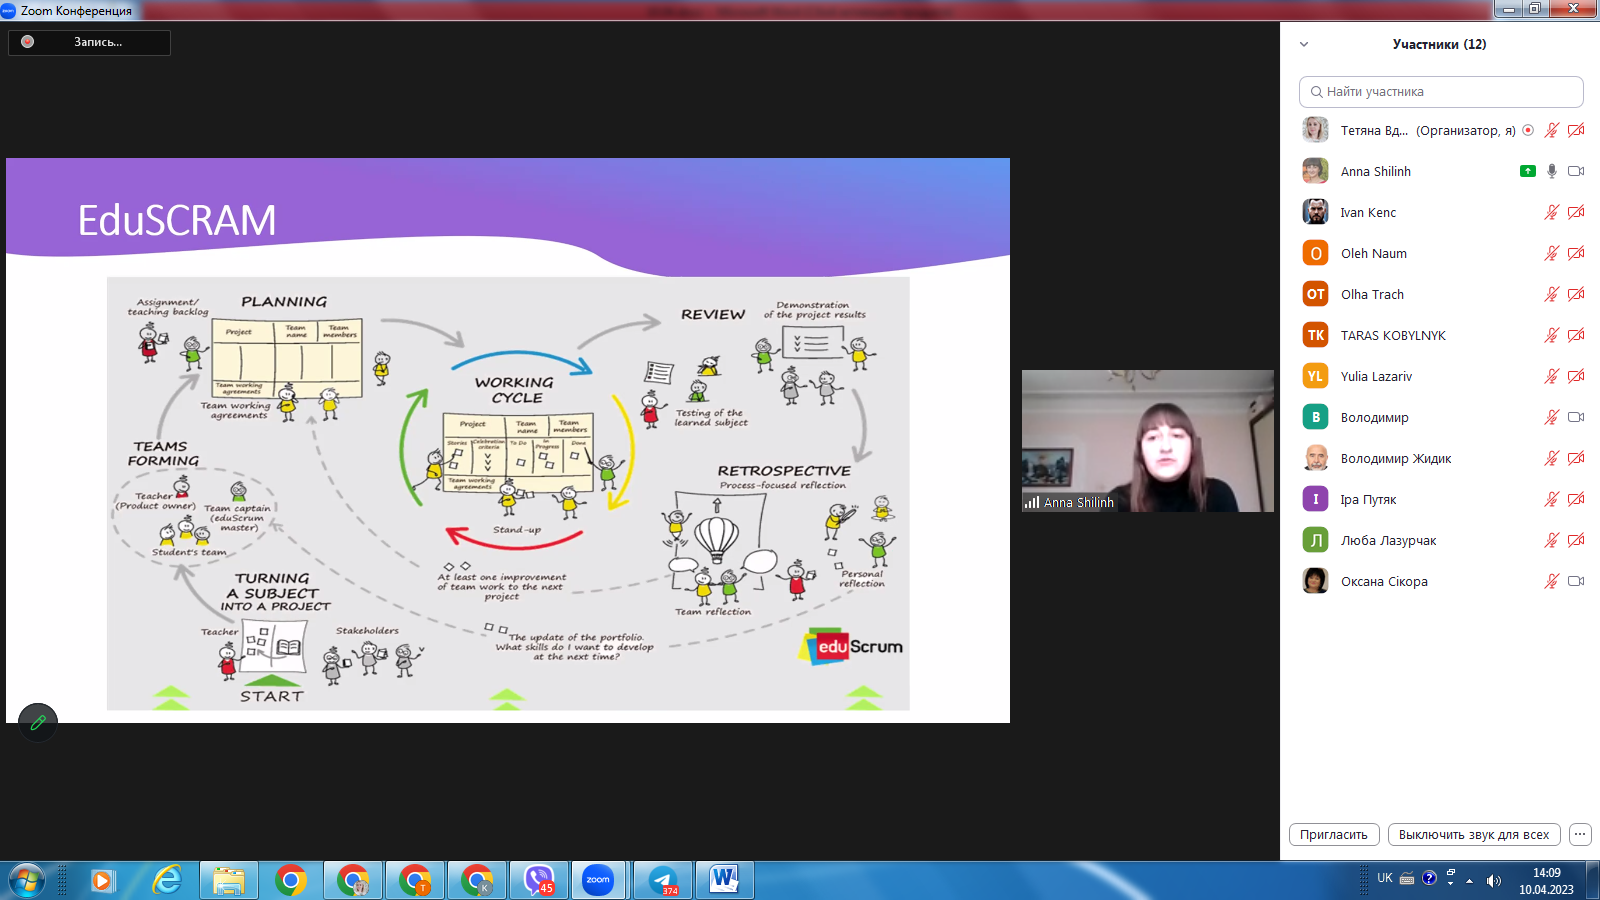The width and height of the screenshot is (1600, 900).
Task: Click the speaker volume tray icon
Action: [1493, 880]
